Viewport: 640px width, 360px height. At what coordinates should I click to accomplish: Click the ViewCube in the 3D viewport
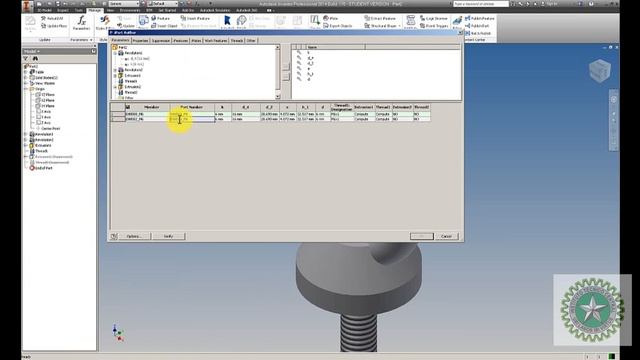click(x=600, y=70)
